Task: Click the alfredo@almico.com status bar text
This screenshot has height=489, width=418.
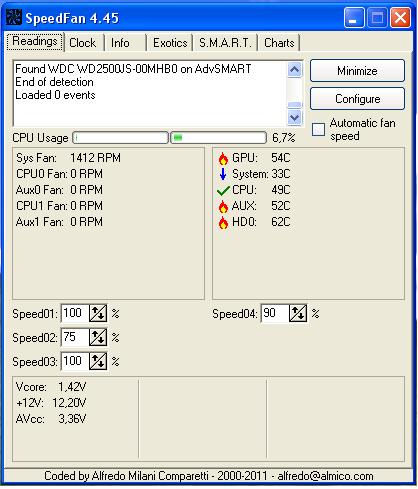Action: tap(325, 476)
